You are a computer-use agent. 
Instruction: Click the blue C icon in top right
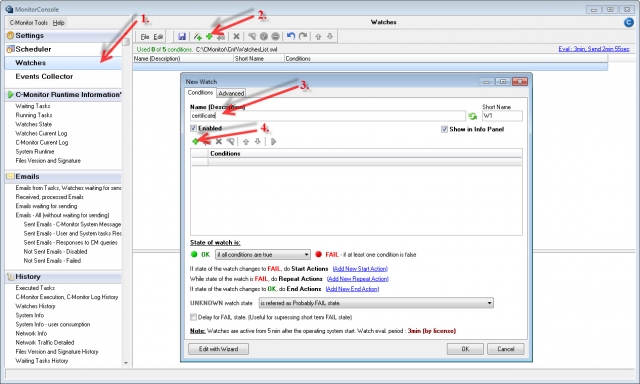629,22
